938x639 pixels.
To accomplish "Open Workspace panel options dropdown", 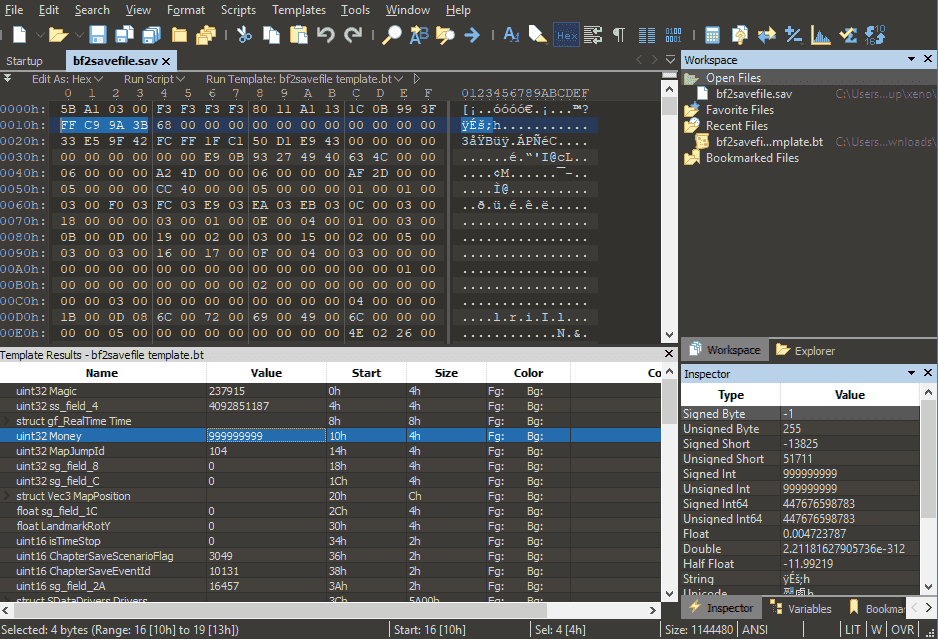I will click(911, 59).
